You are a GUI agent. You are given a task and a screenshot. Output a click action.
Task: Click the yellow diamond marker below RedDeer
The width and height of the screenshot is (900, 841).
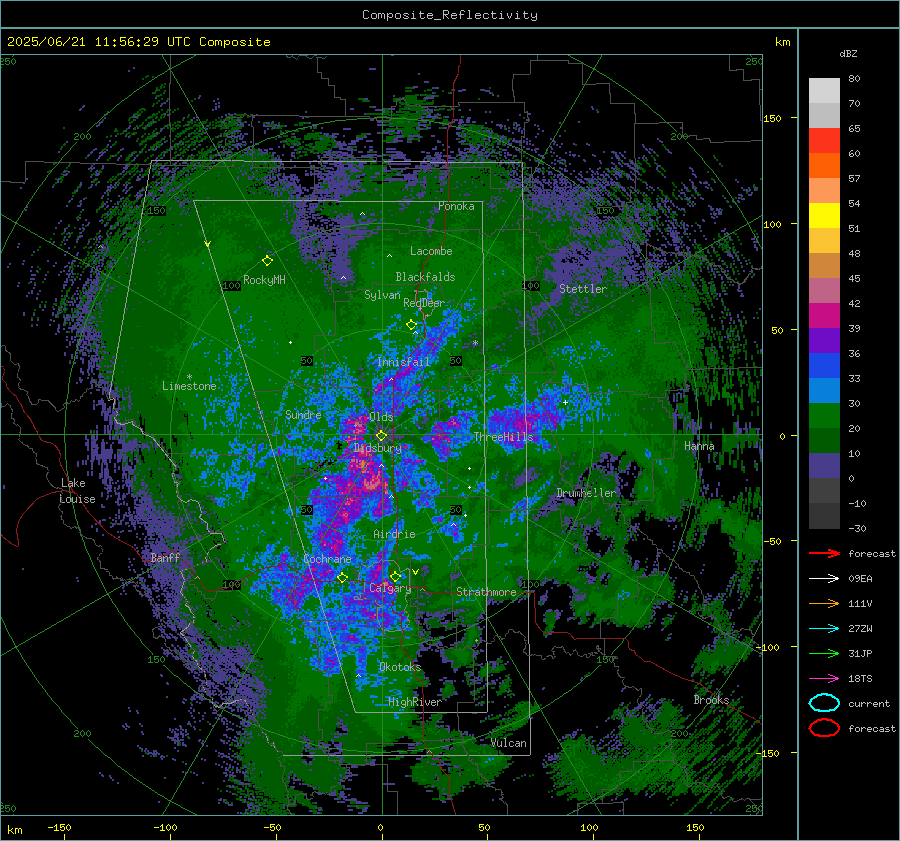pos(412,325)
